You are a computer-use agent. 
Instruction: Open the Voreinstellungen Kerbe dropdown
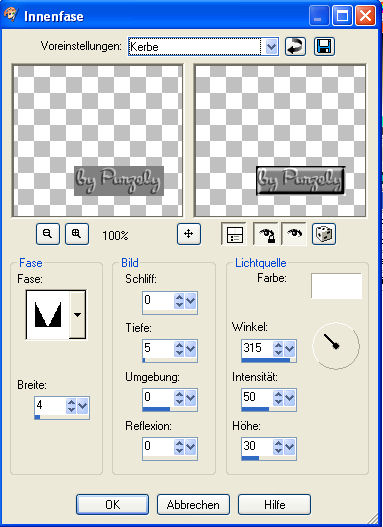pos(271,46)
